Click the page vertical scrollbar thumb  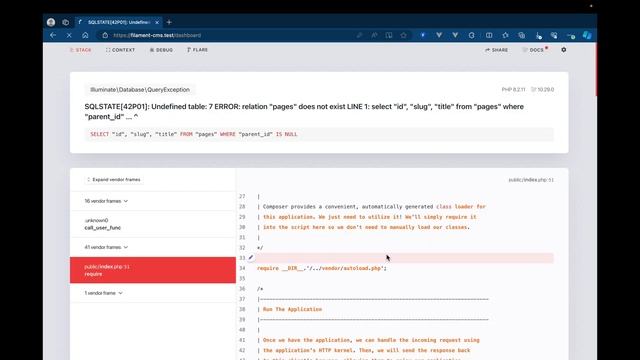tap(596, 69)
